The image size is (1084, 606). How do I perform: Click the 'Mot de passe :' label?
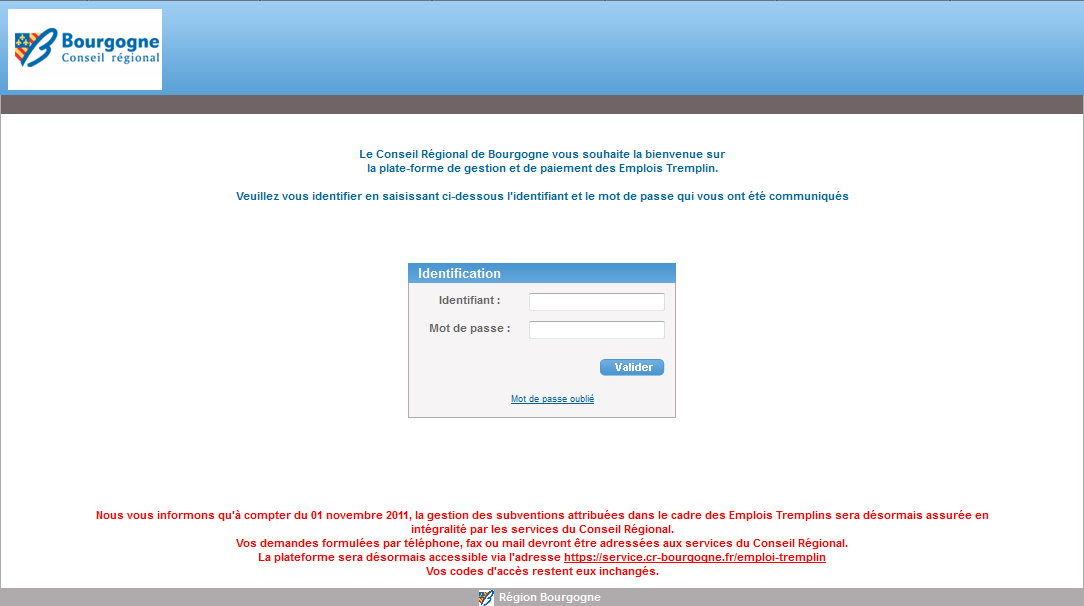pyautogui.click(x=469, y=329)
